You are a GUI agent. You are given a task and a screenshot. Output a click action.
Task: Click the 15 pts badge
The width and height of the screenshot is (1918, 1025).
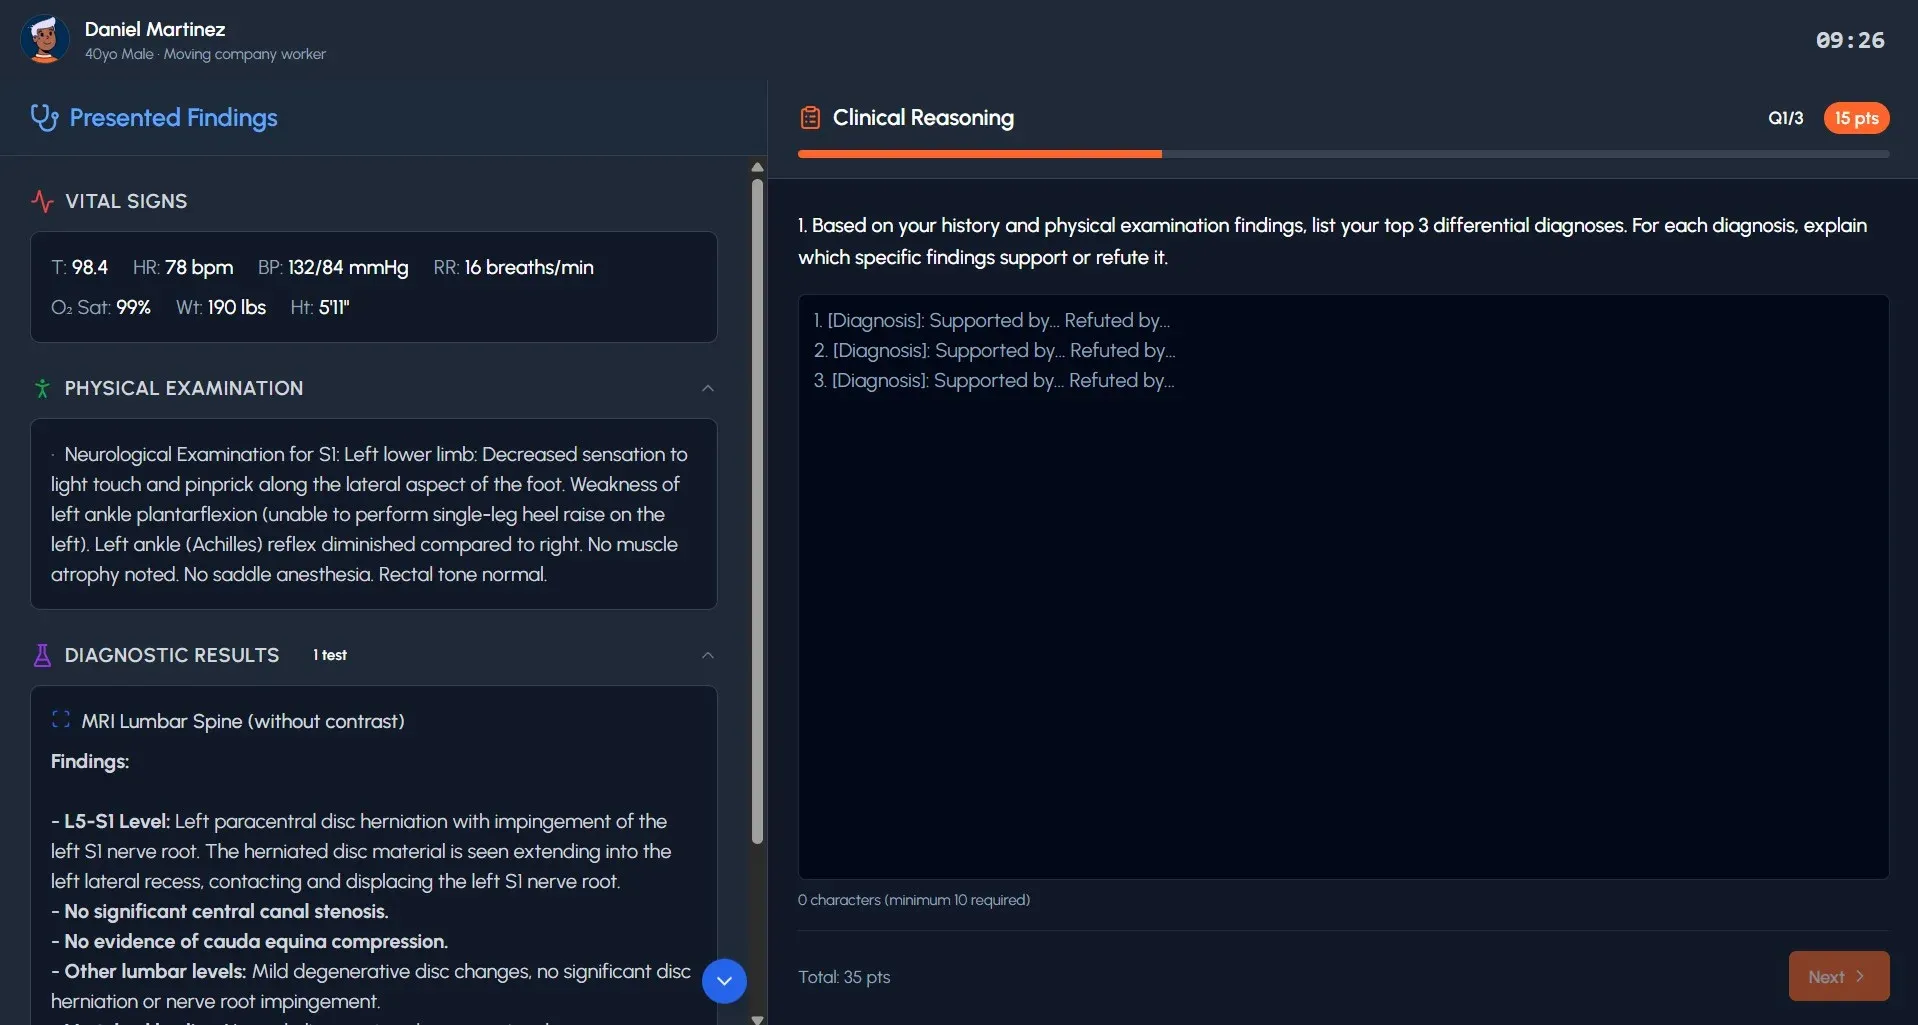click(x=1856, y=118)
